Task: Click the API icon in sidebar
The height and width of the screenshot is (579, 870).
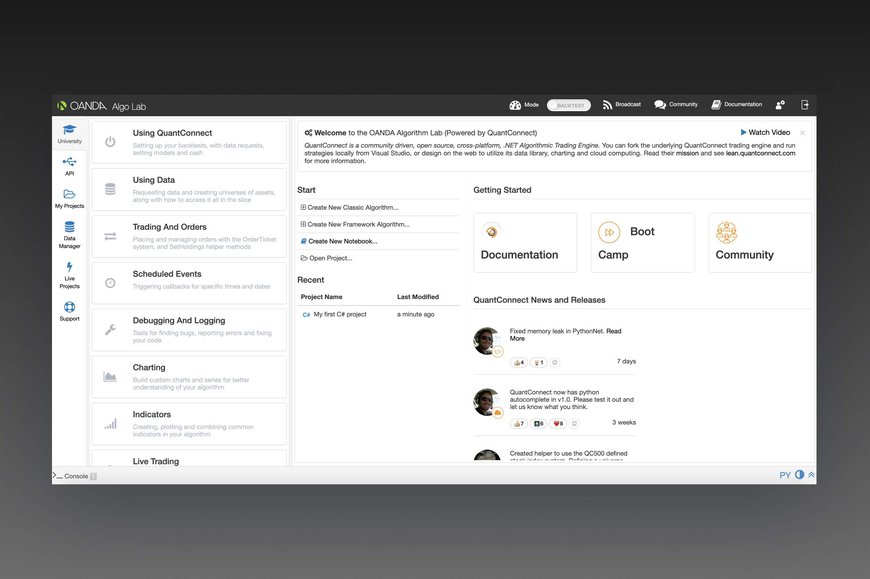Action: tap(69, 165)
